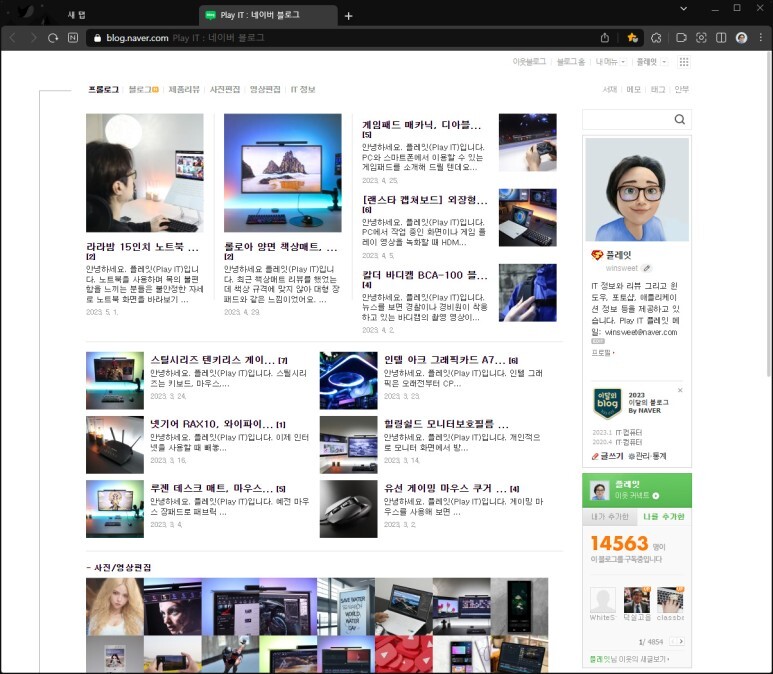Open the 인텔 아크 그래픽카드 A7 post title
The height and width of the screenshot is (674, 773).
[x=445, y=359]
